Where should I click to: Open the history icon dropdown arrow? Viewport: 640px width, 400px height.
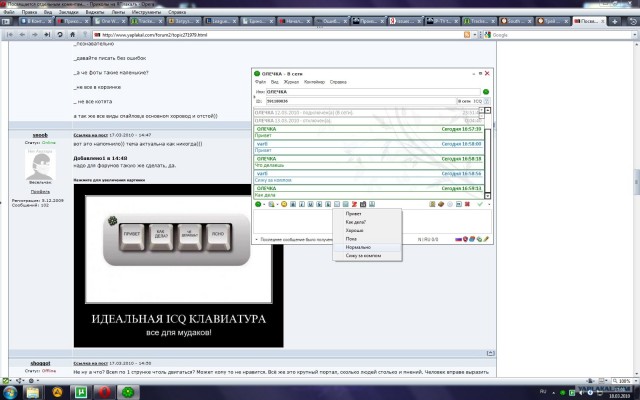(277, 204)
